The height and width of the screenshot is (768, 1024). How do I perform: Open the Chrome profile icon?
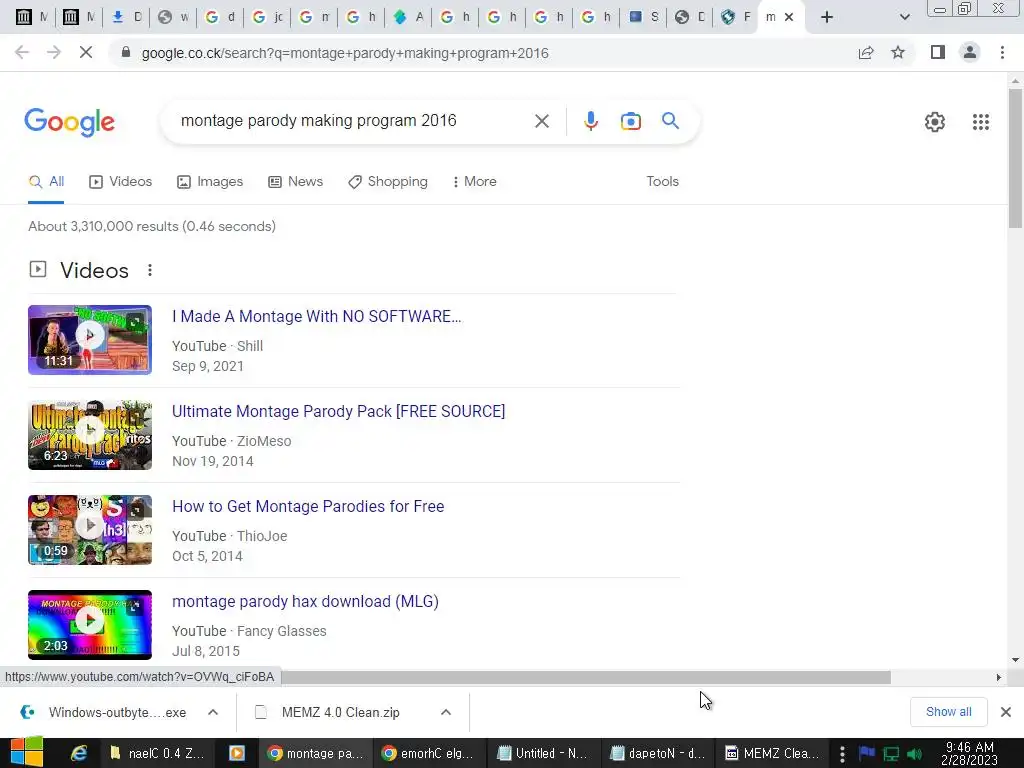click(970, 53)
